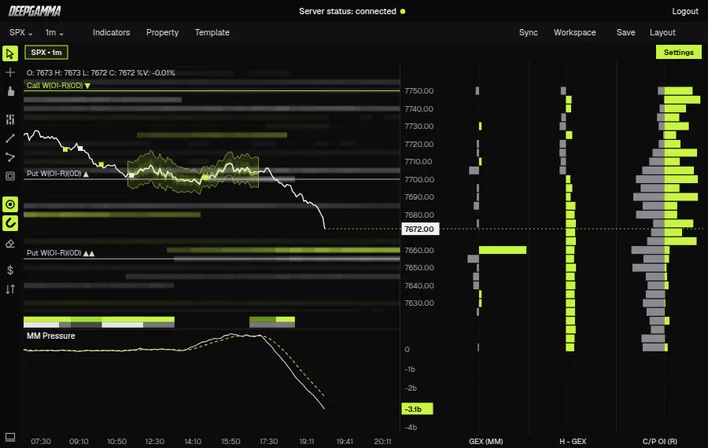Open the Settings panel
708x448 pixels.
click(679, 52)
